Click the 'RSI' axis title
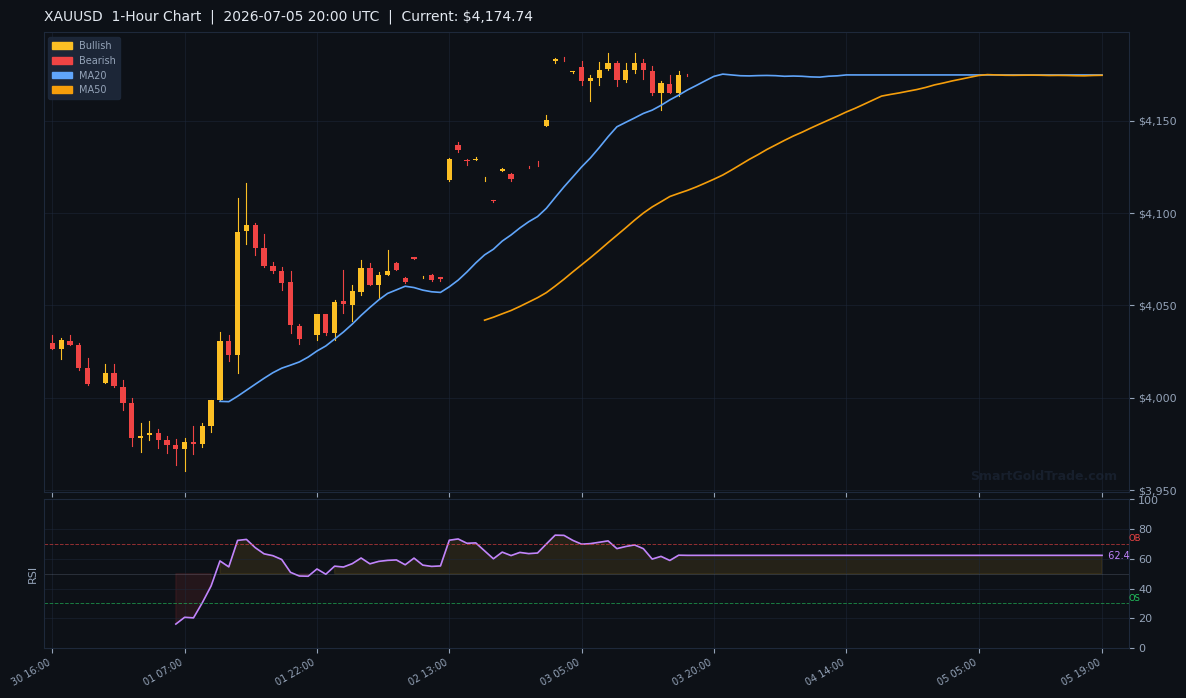Screen dimensions: 1186x698 [33, 575]
